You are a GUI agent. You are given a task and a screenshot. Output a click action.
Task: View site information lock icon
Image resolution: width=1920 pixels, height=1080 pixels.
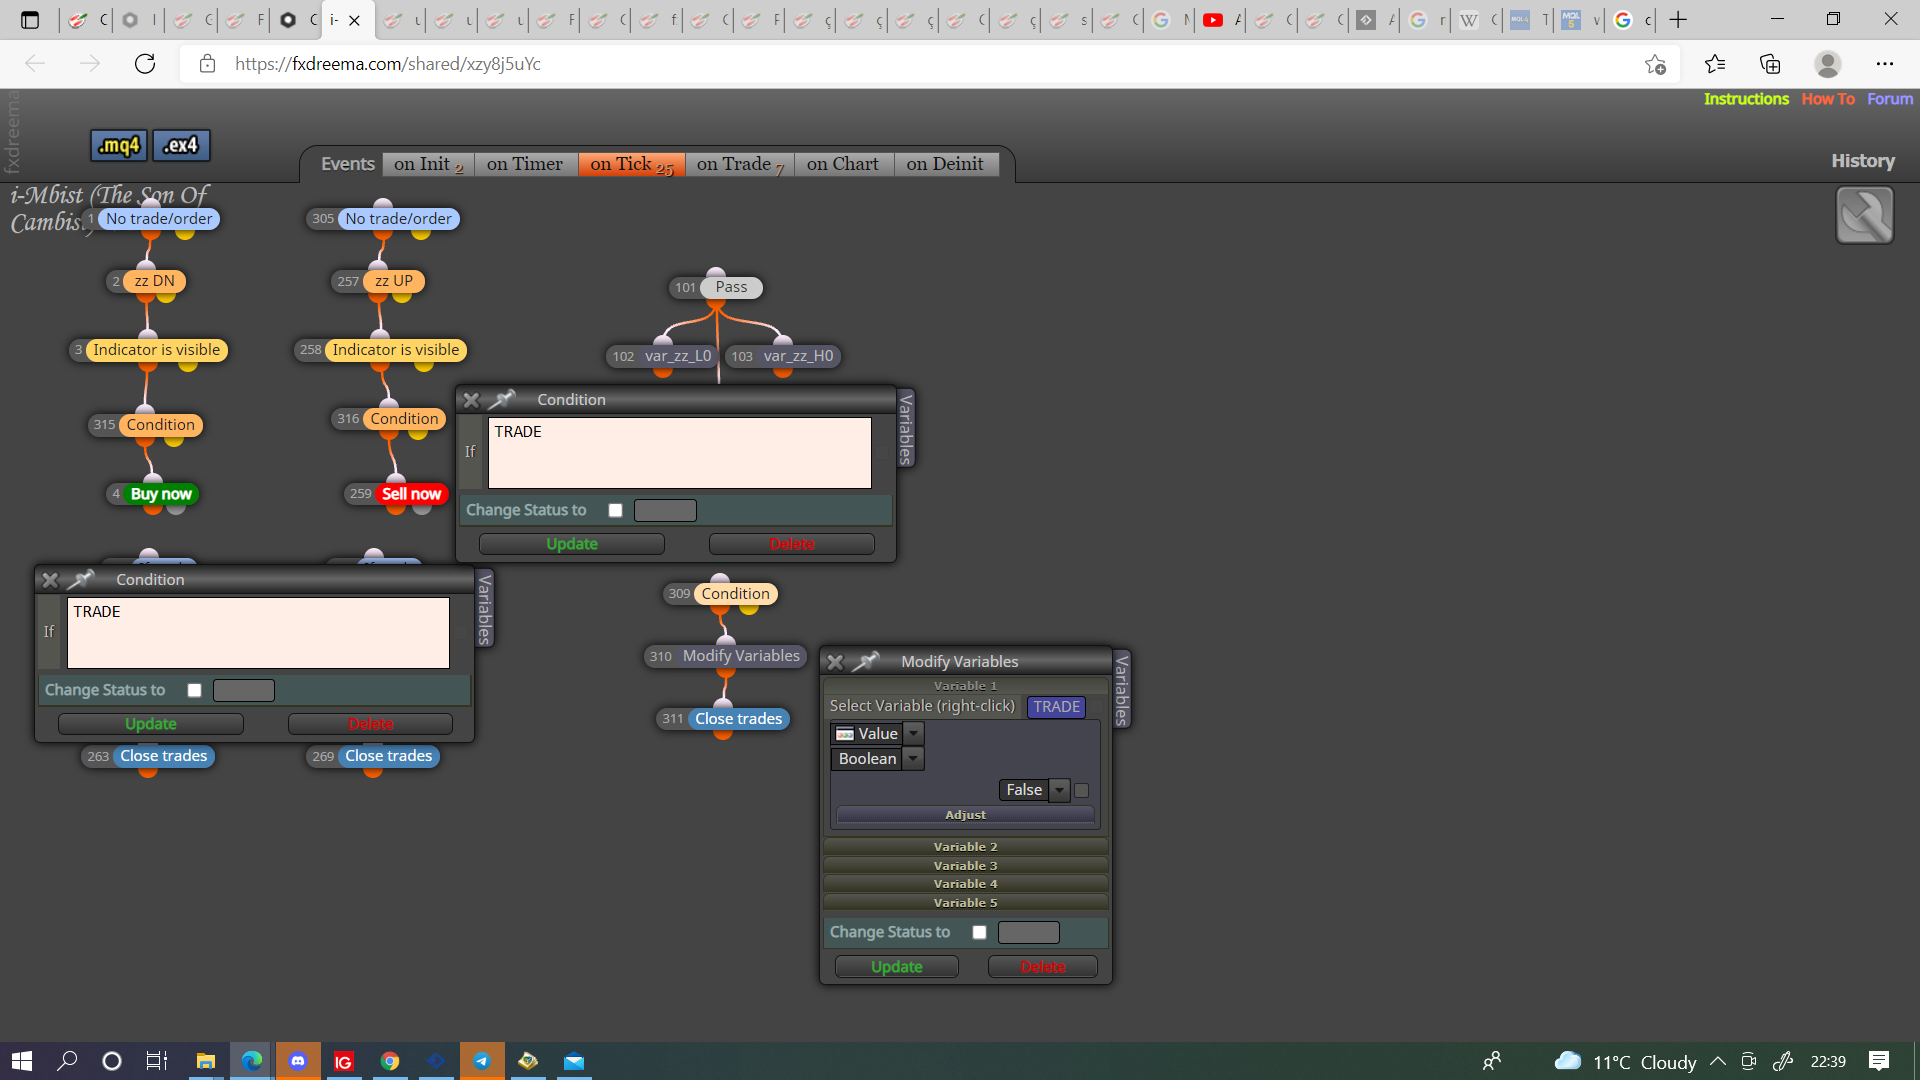pyautogui.click(x=207, y=64)
